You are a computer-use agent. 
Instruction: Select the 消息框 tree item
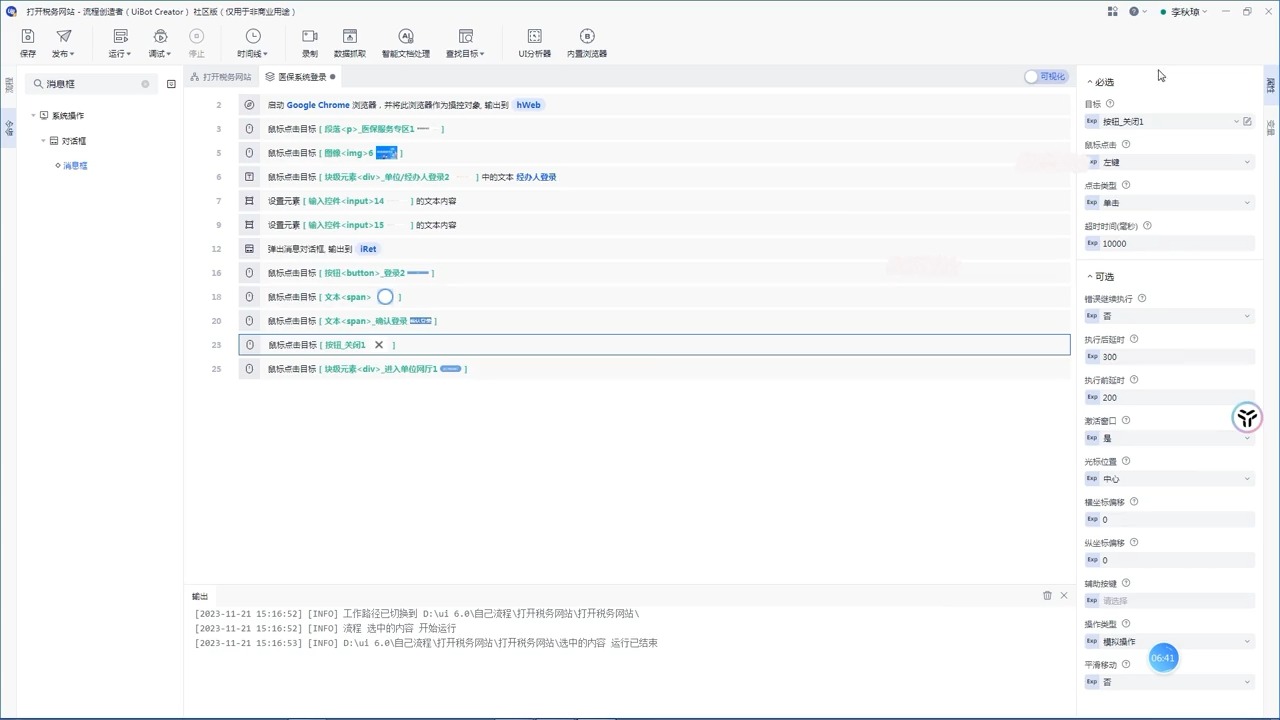pyautogui.click(x=75, y=165)
